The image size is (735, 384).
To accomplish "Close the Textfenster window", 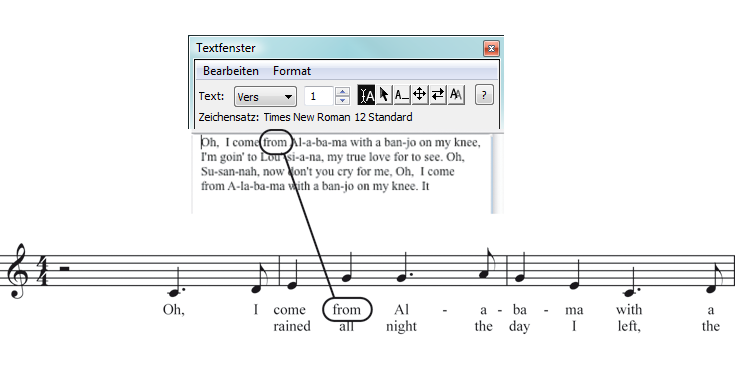I will pos(491,48).
